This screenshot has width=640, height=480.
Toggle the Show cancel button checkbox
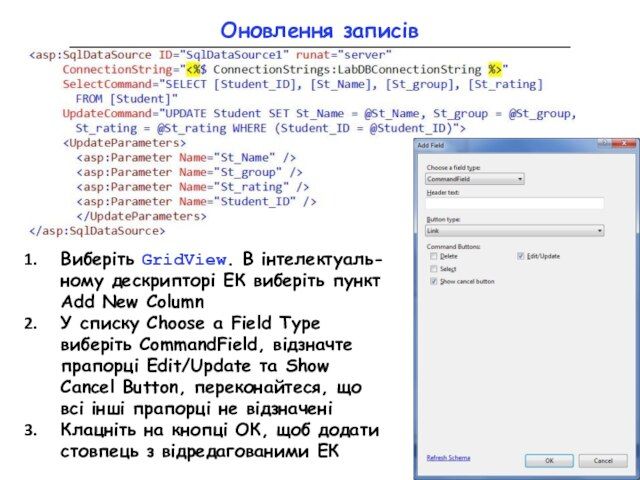tap(432, 281)
